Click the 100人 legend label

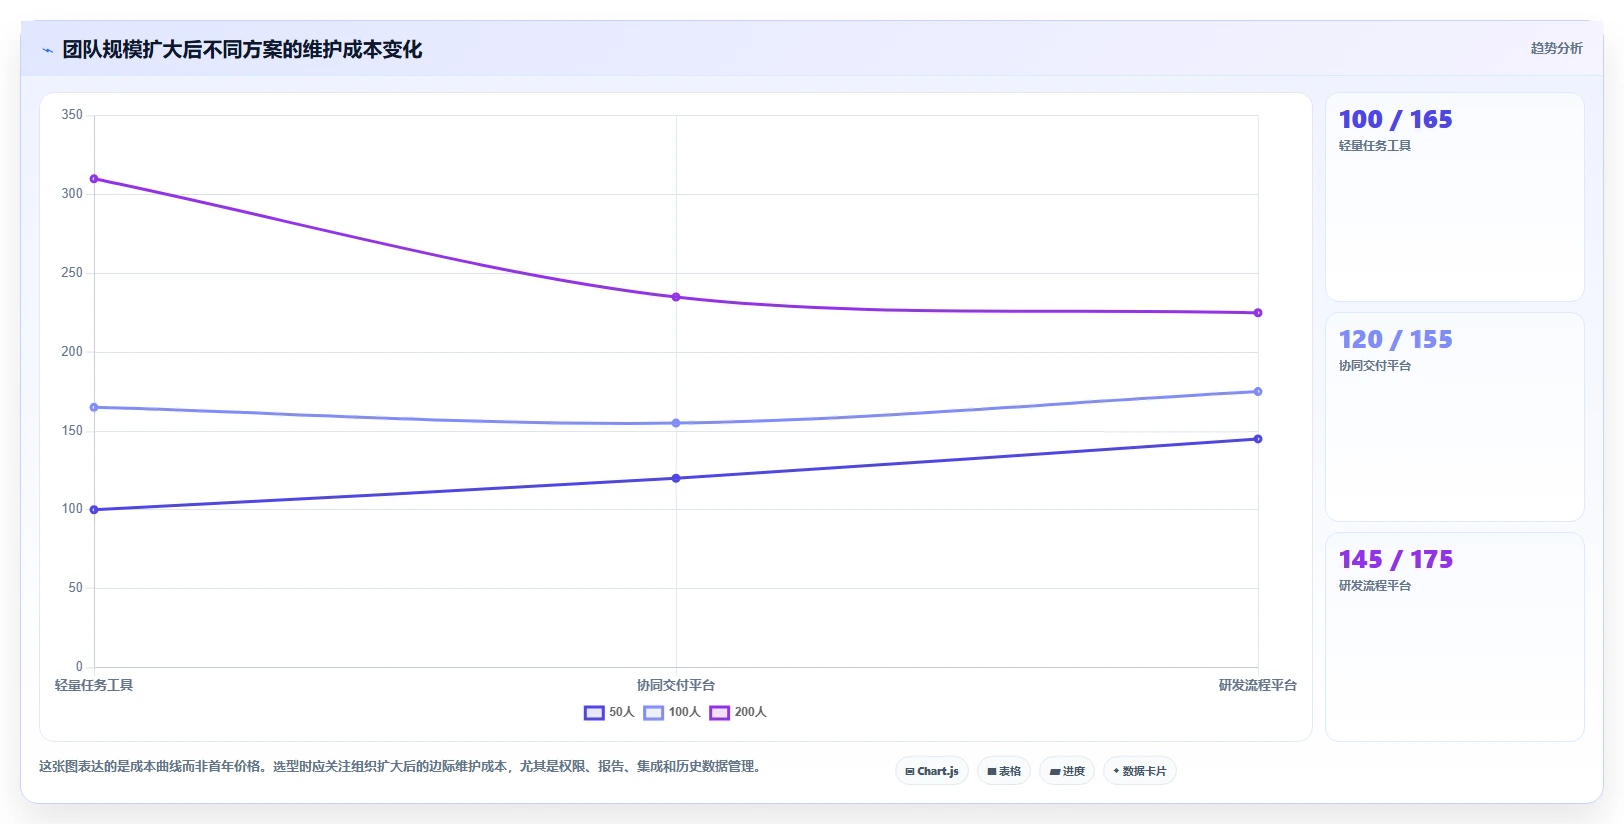click(x=684, y=712)
